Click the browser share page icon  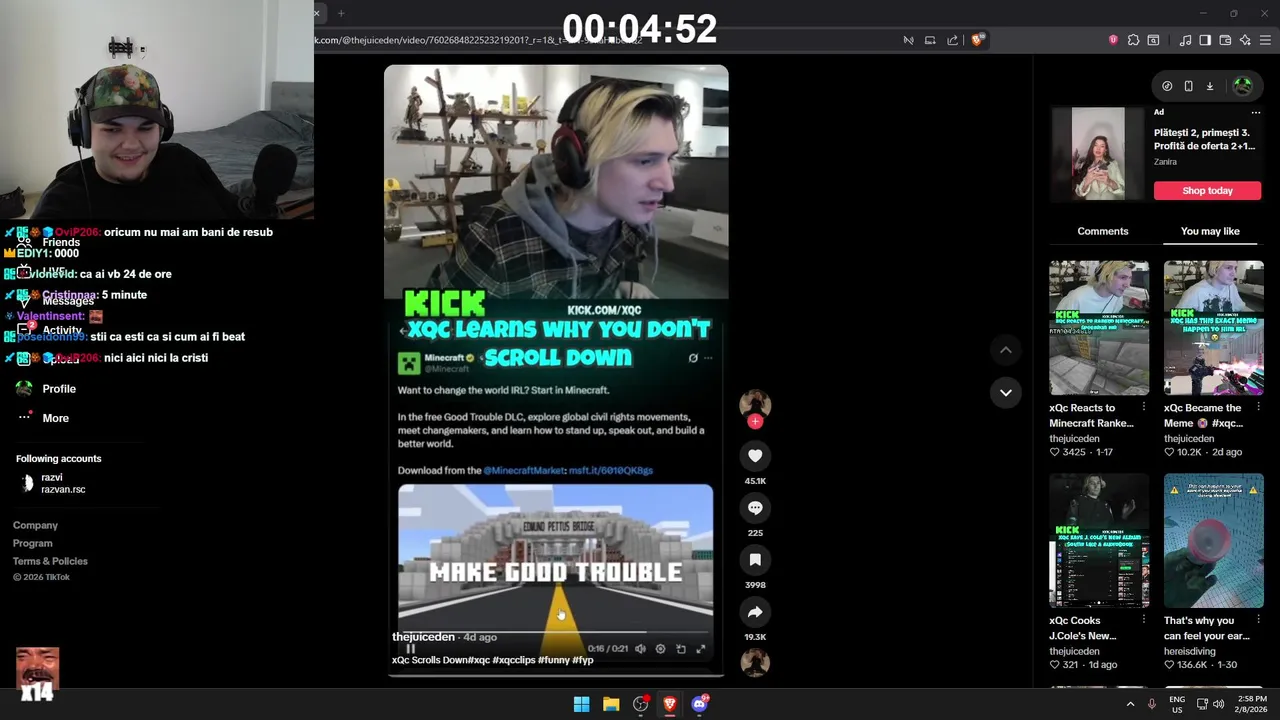(x=952, y=40)
